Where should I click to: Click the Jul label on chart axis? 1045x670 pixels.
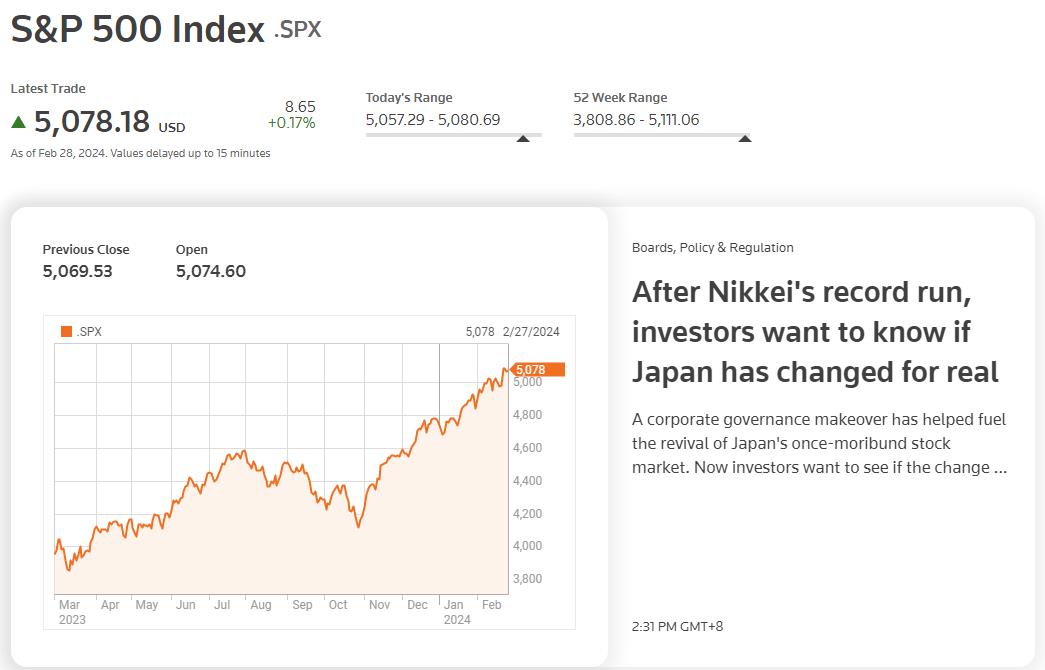(222, 605)
